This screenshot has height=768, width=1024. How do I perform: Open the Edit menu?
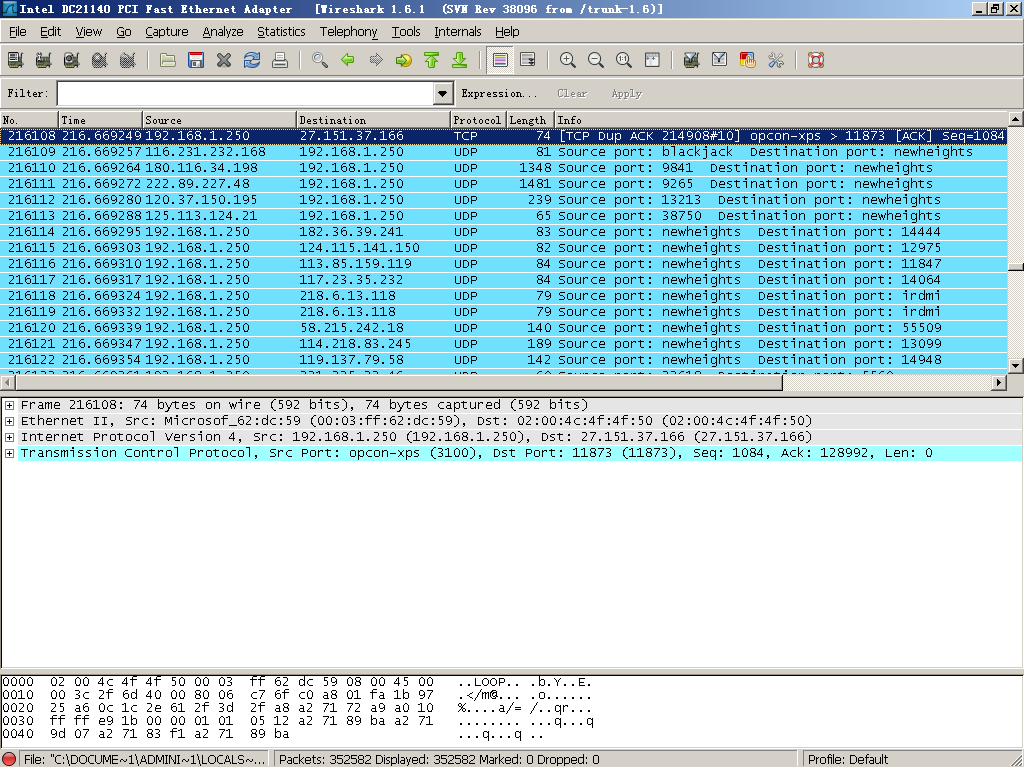[x=50, y=32]
